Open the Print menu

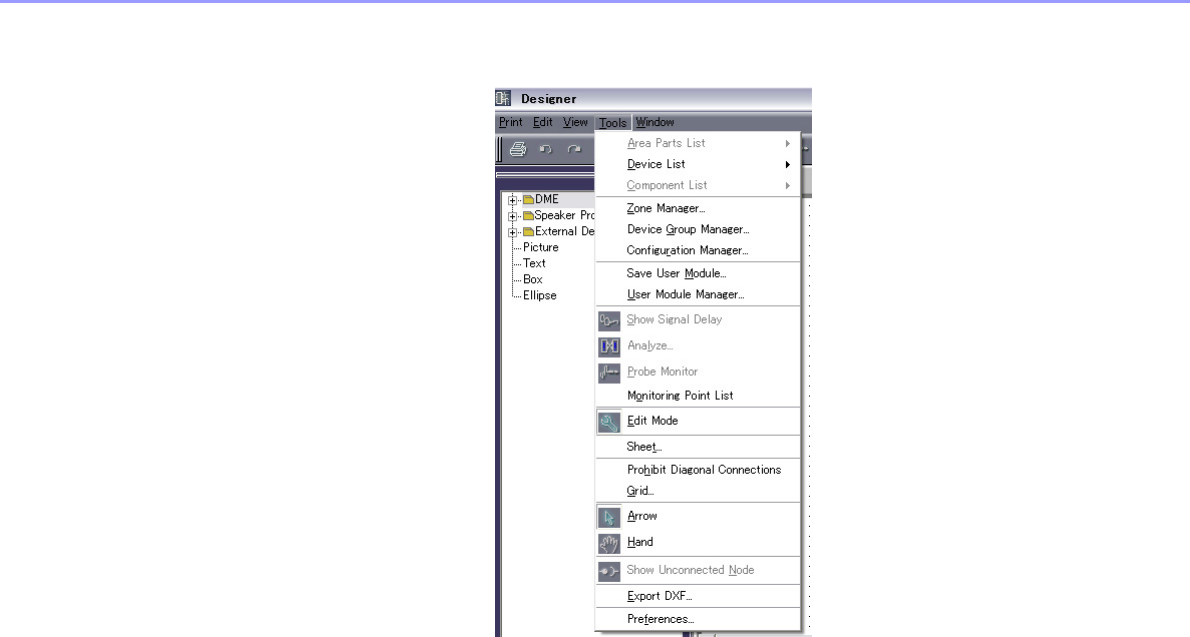pyautogui.click(x=510, y=122)
